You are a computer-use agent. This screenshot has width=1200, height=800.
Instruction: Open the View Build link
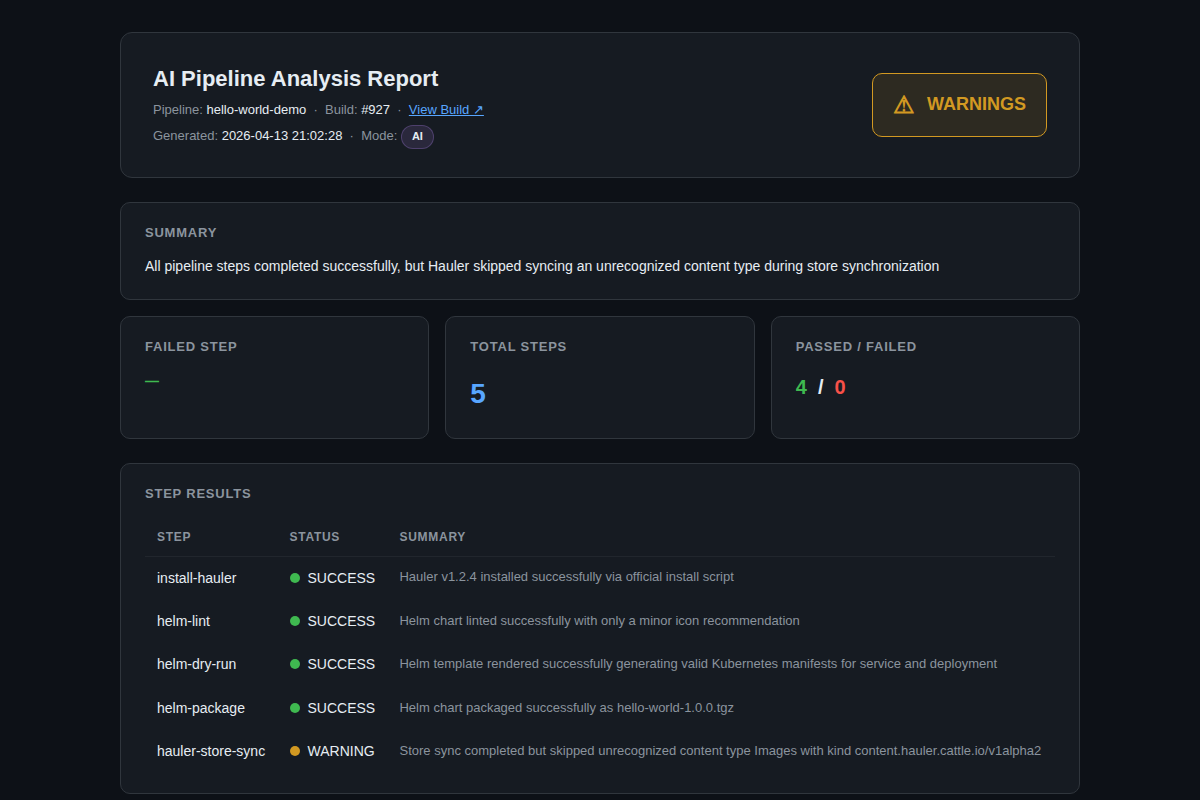446,110
